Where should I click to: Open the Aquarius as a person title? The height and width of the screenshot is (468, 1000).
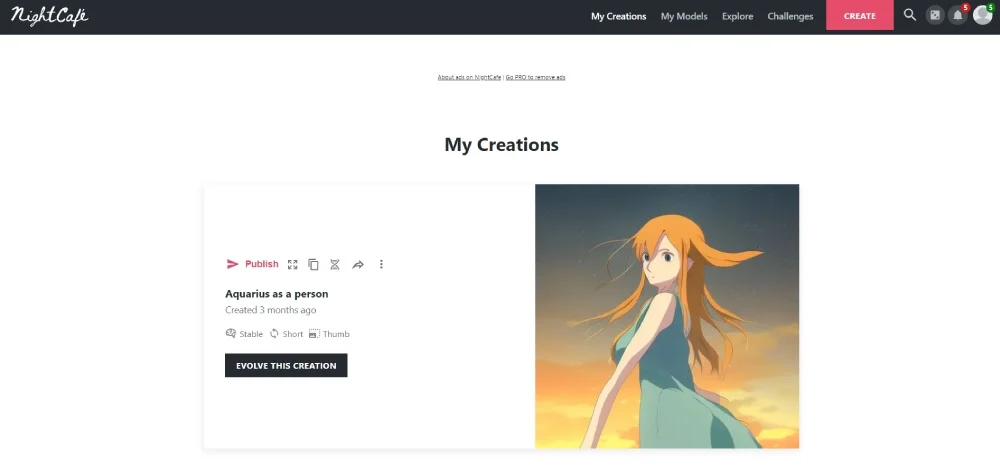click(x=277, y=294)
